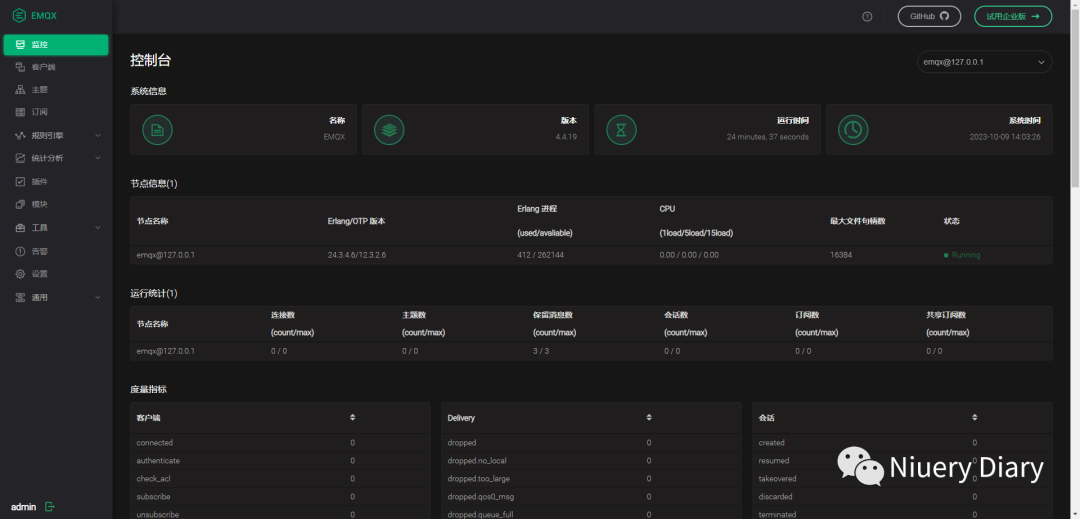Screen dimensions: 1080x519
Task: Click the Running status label
Action: tap(966, 255)
